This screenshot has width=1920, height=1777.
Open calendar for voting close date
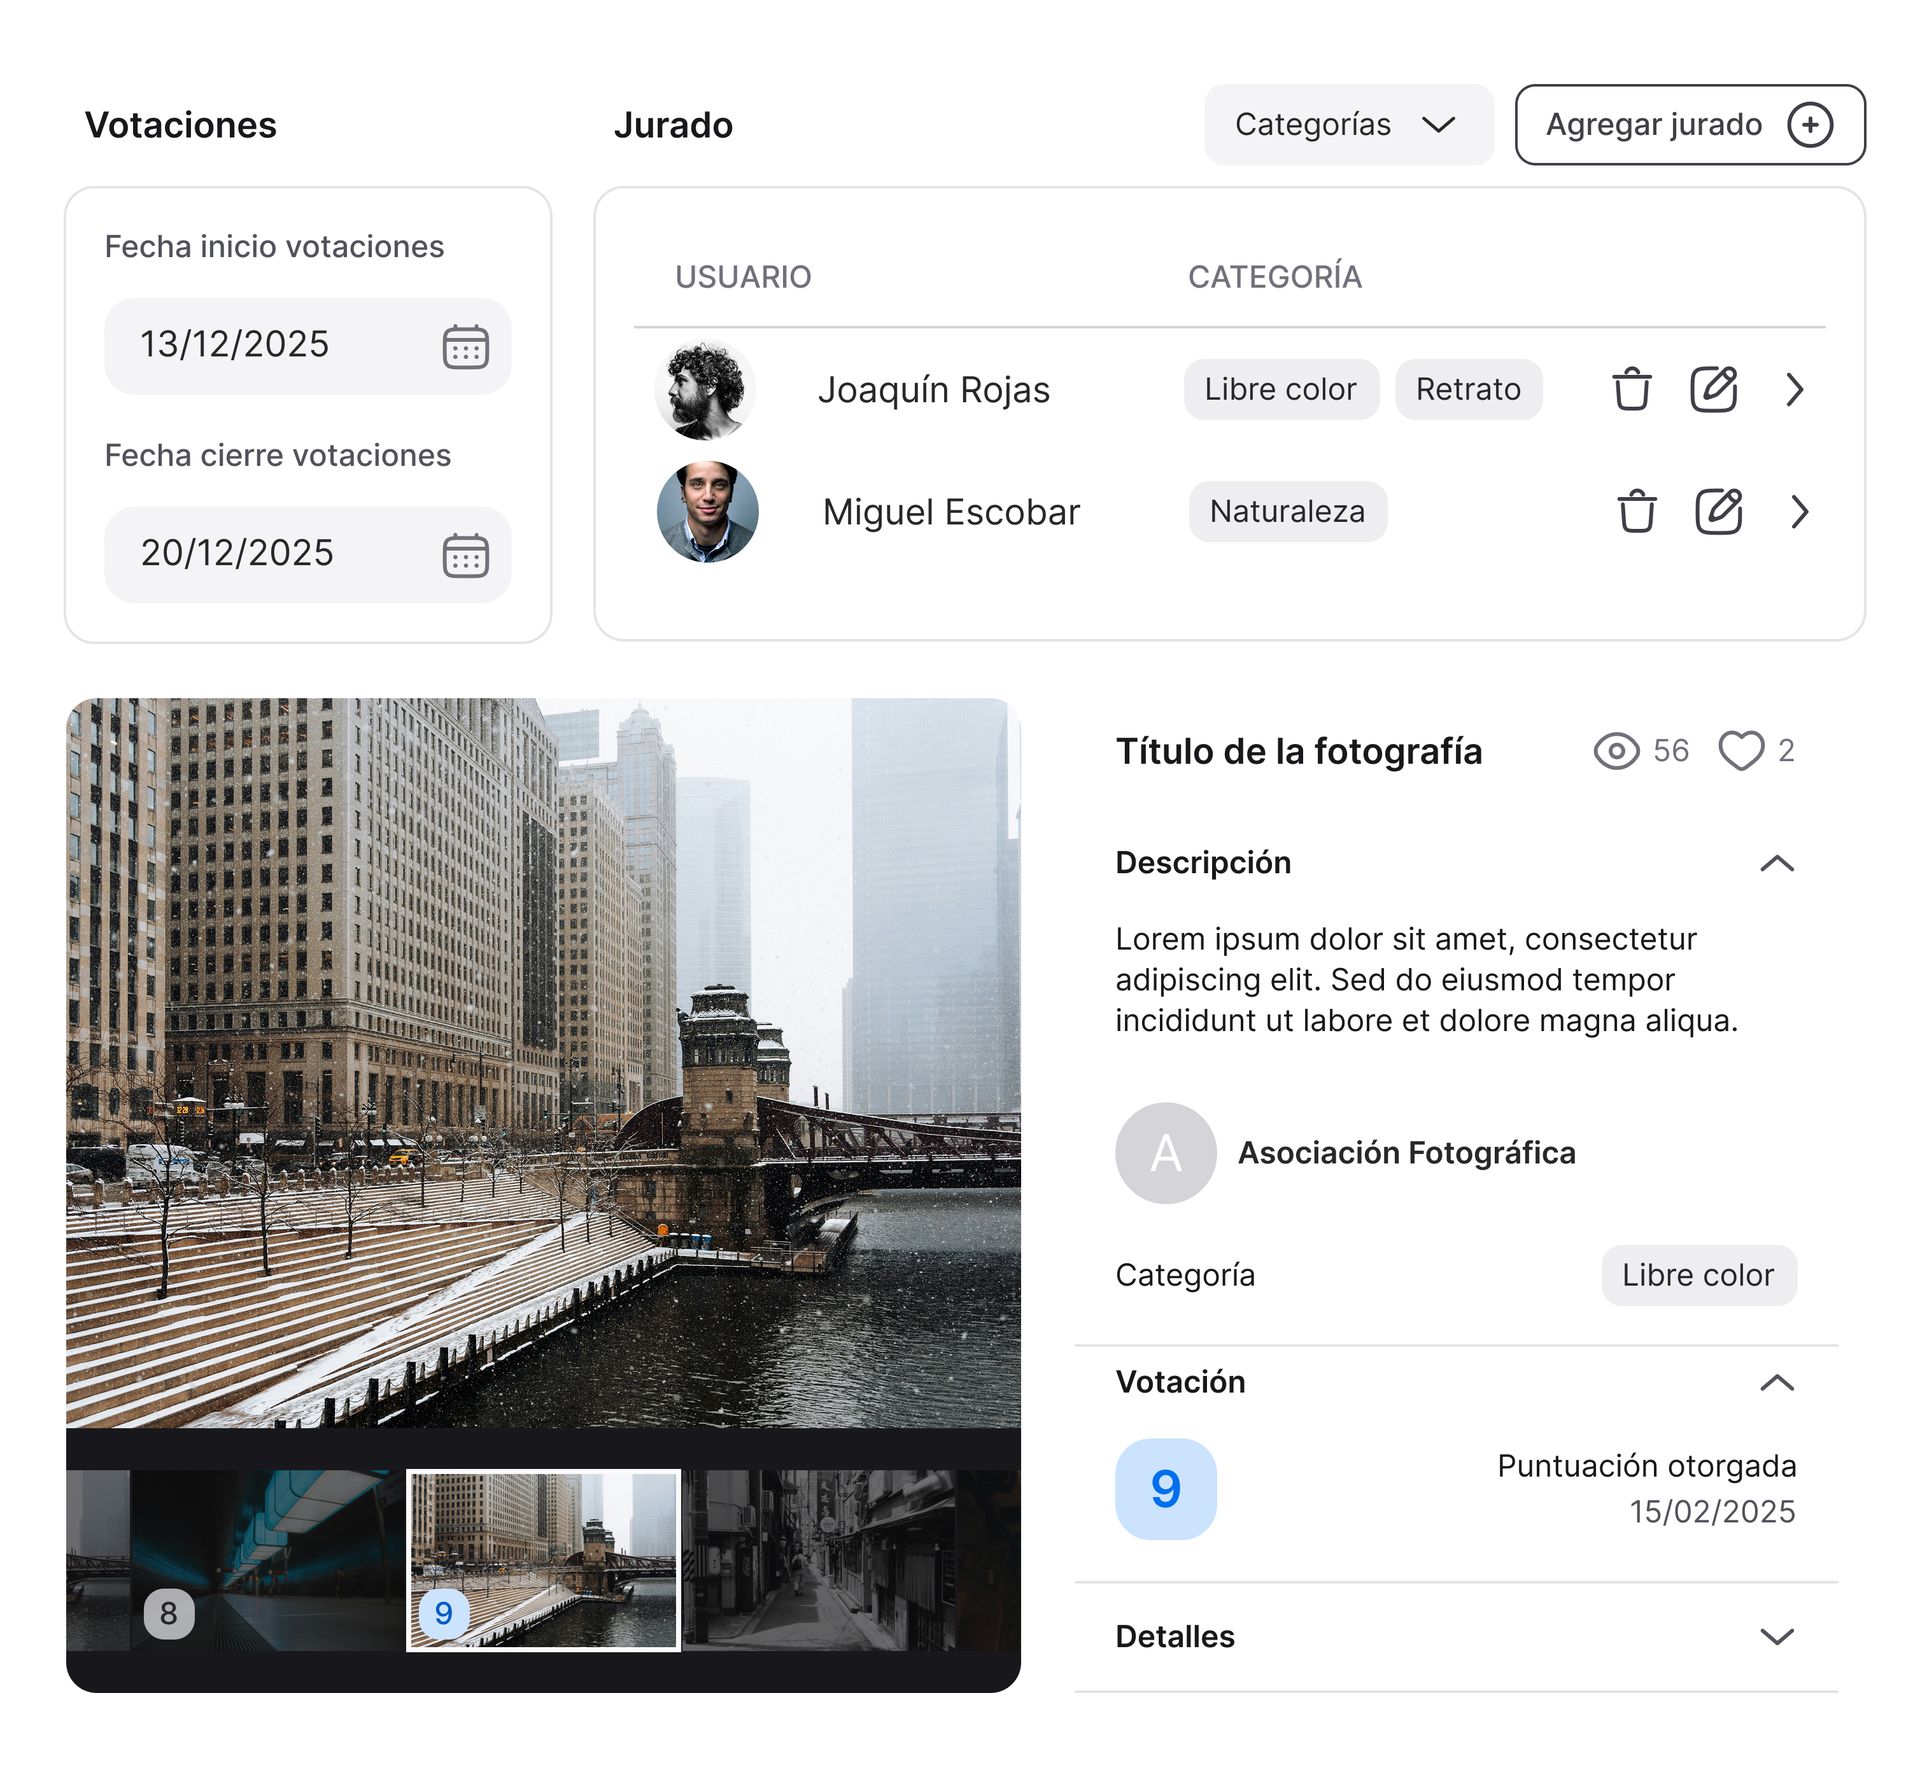[465, 555]
